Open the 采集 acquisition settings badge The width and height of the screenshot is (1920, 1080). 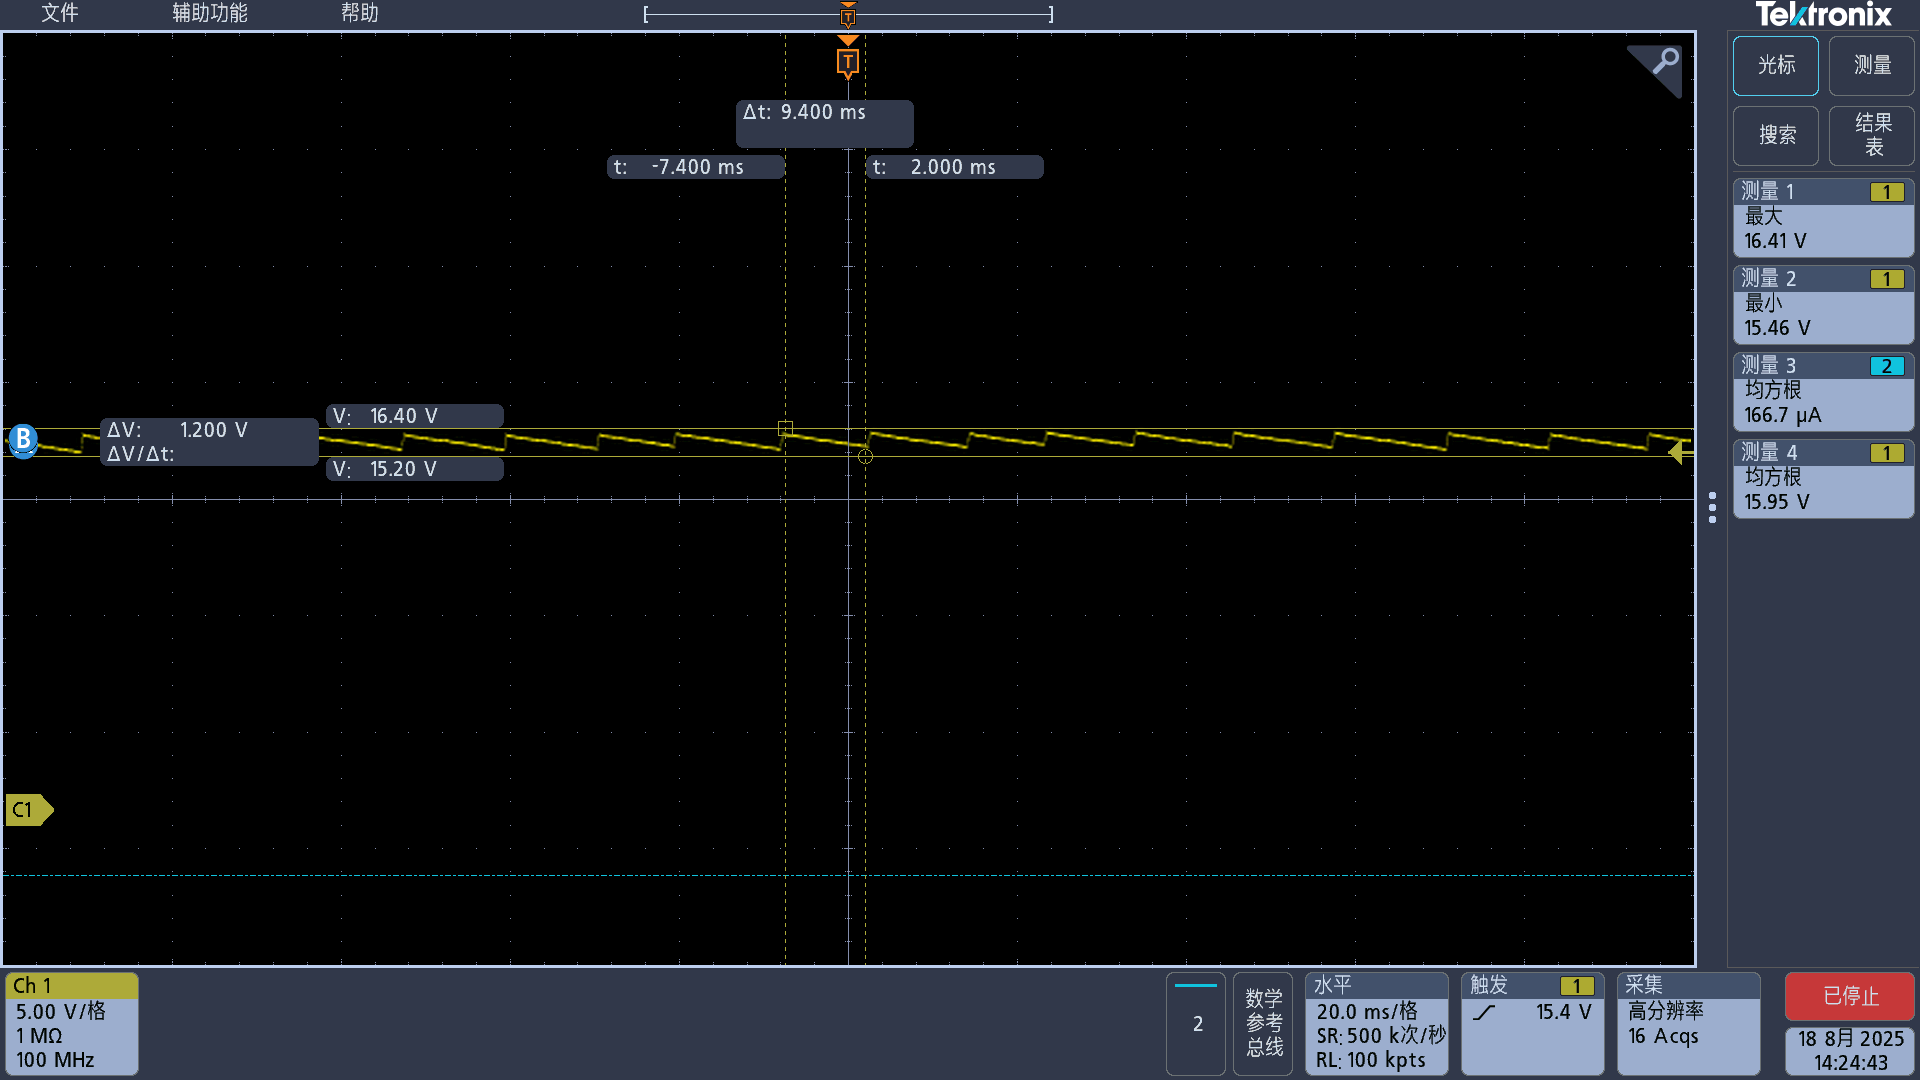[x=1687, y=1023]
